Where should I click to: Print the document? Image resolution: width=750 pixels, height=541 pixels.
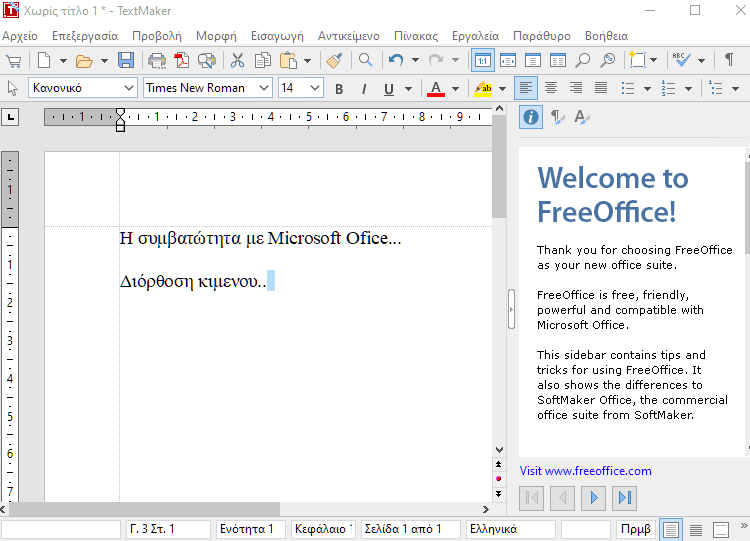click(157, 61)
